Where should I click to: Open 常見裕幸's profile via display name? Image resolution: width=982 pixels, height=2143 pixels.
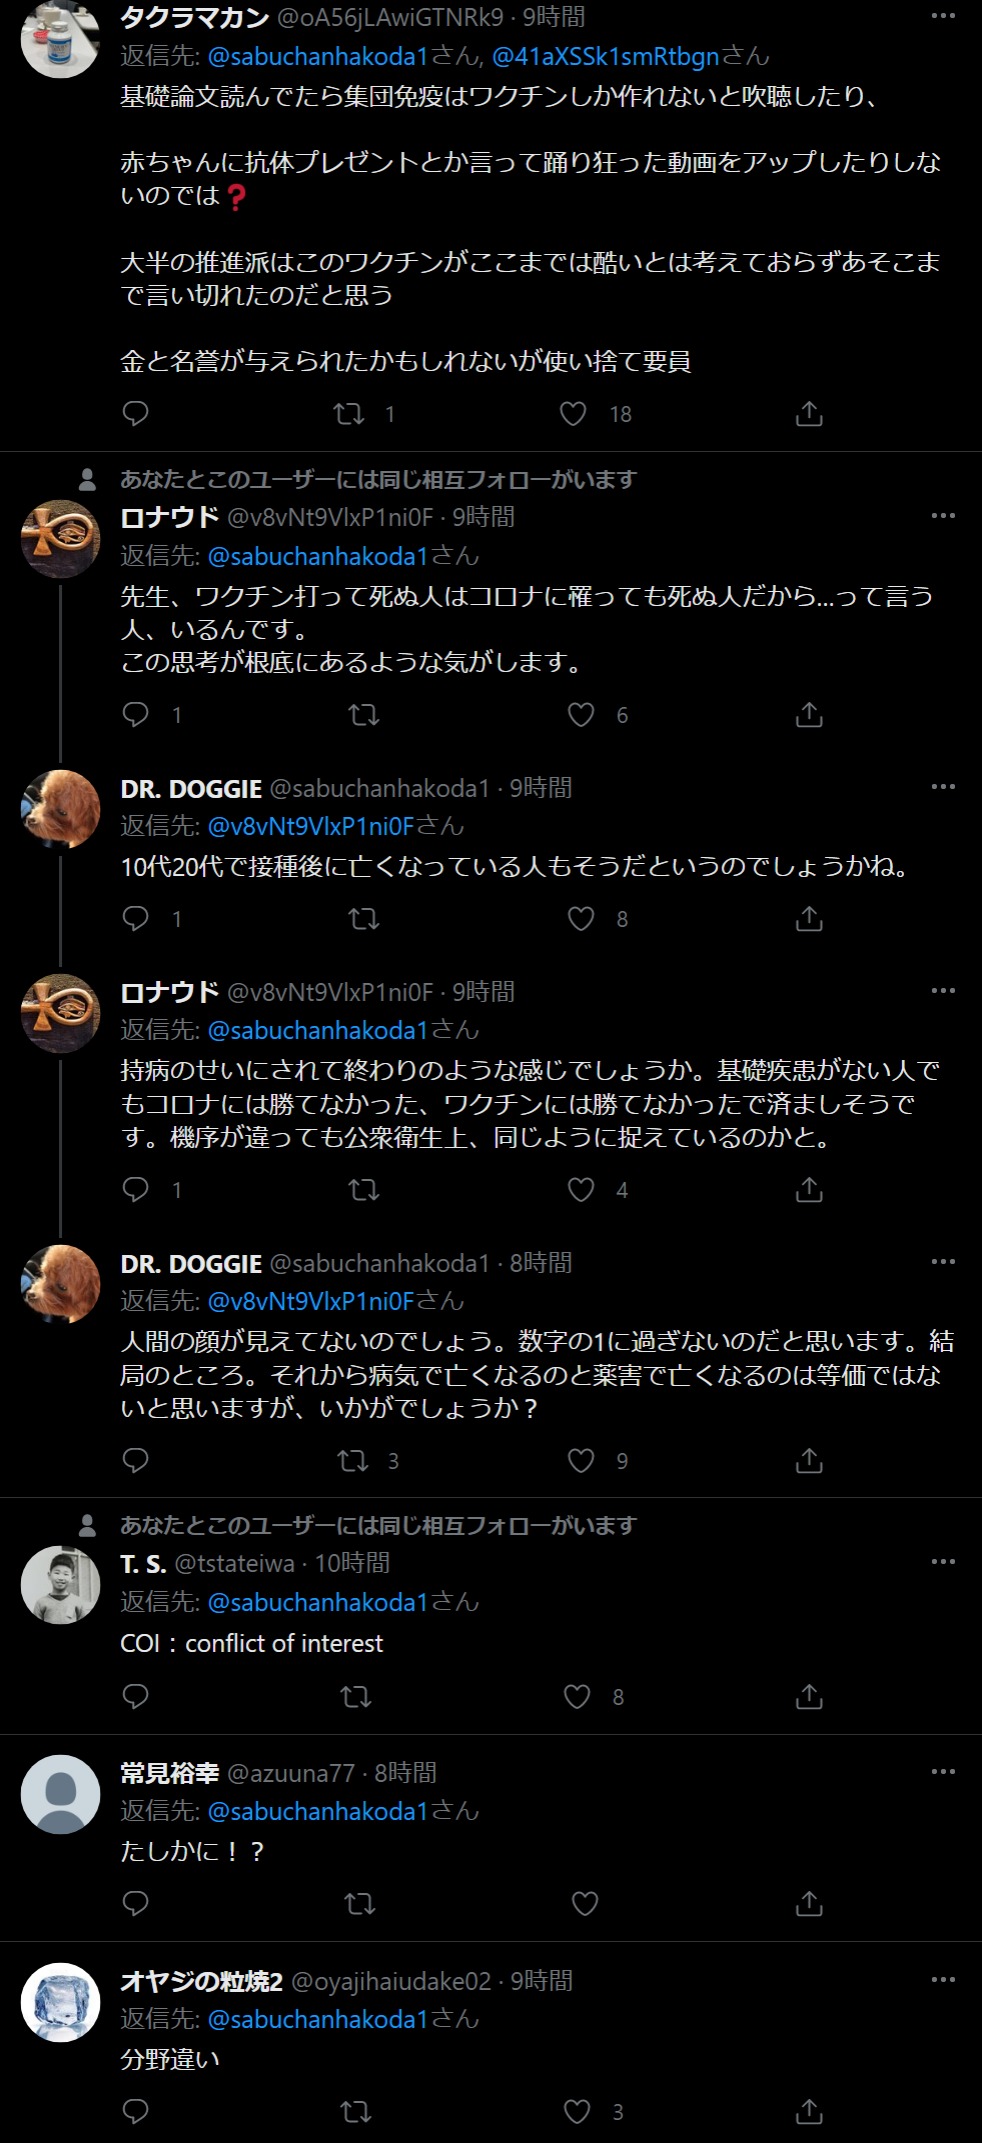[169, 1773]
